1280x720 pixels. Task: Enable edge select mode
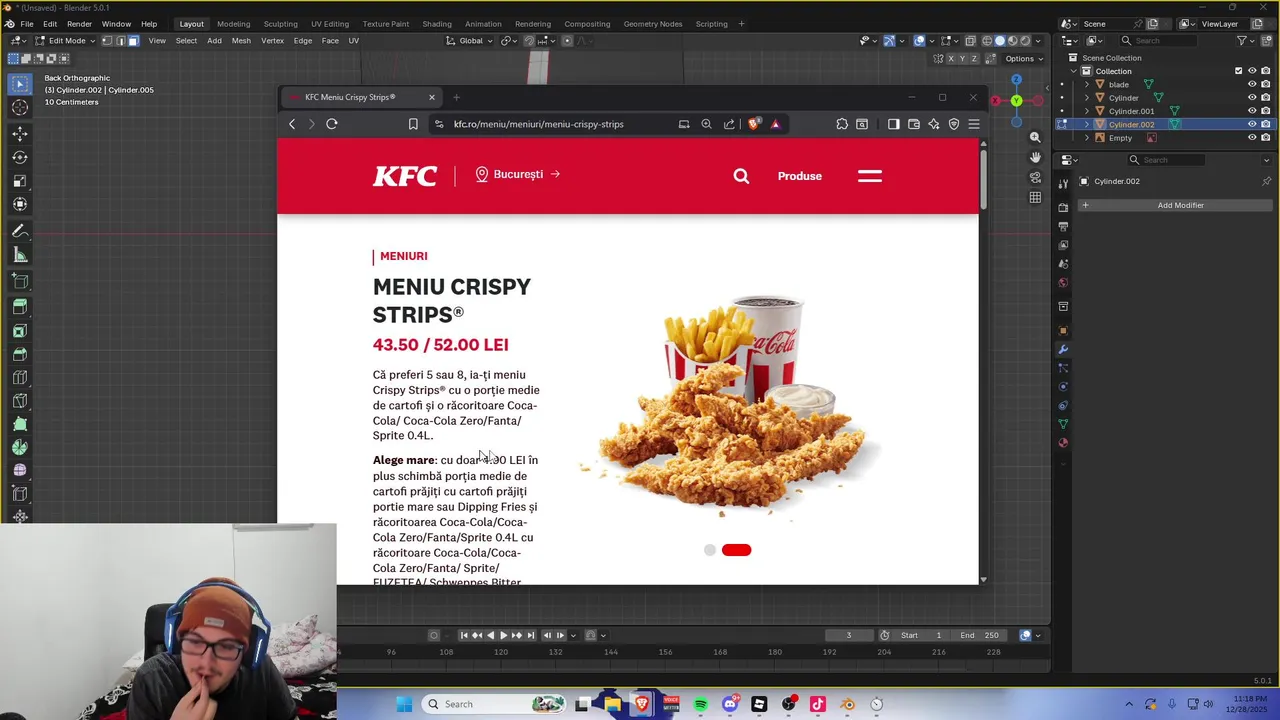pyautogui.click(x=120, y=41)
